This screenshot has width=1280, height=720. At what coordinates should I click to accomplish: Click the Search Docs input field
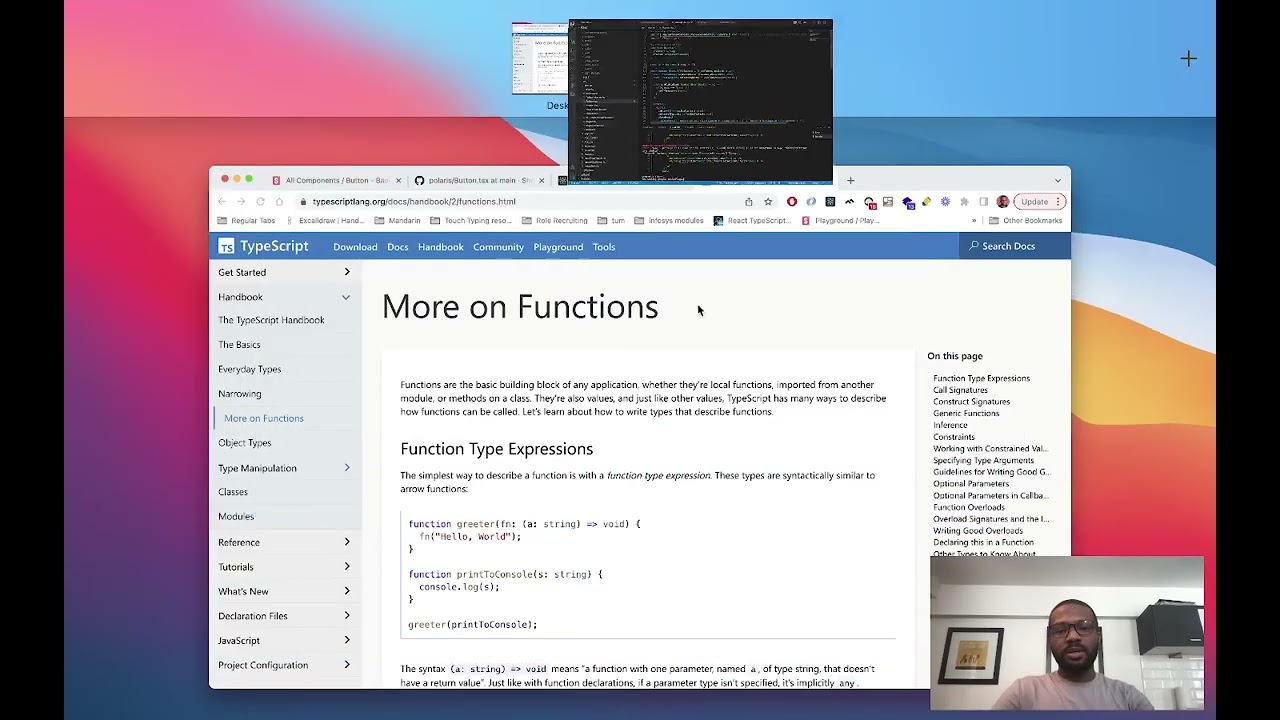coord(1015,246)
